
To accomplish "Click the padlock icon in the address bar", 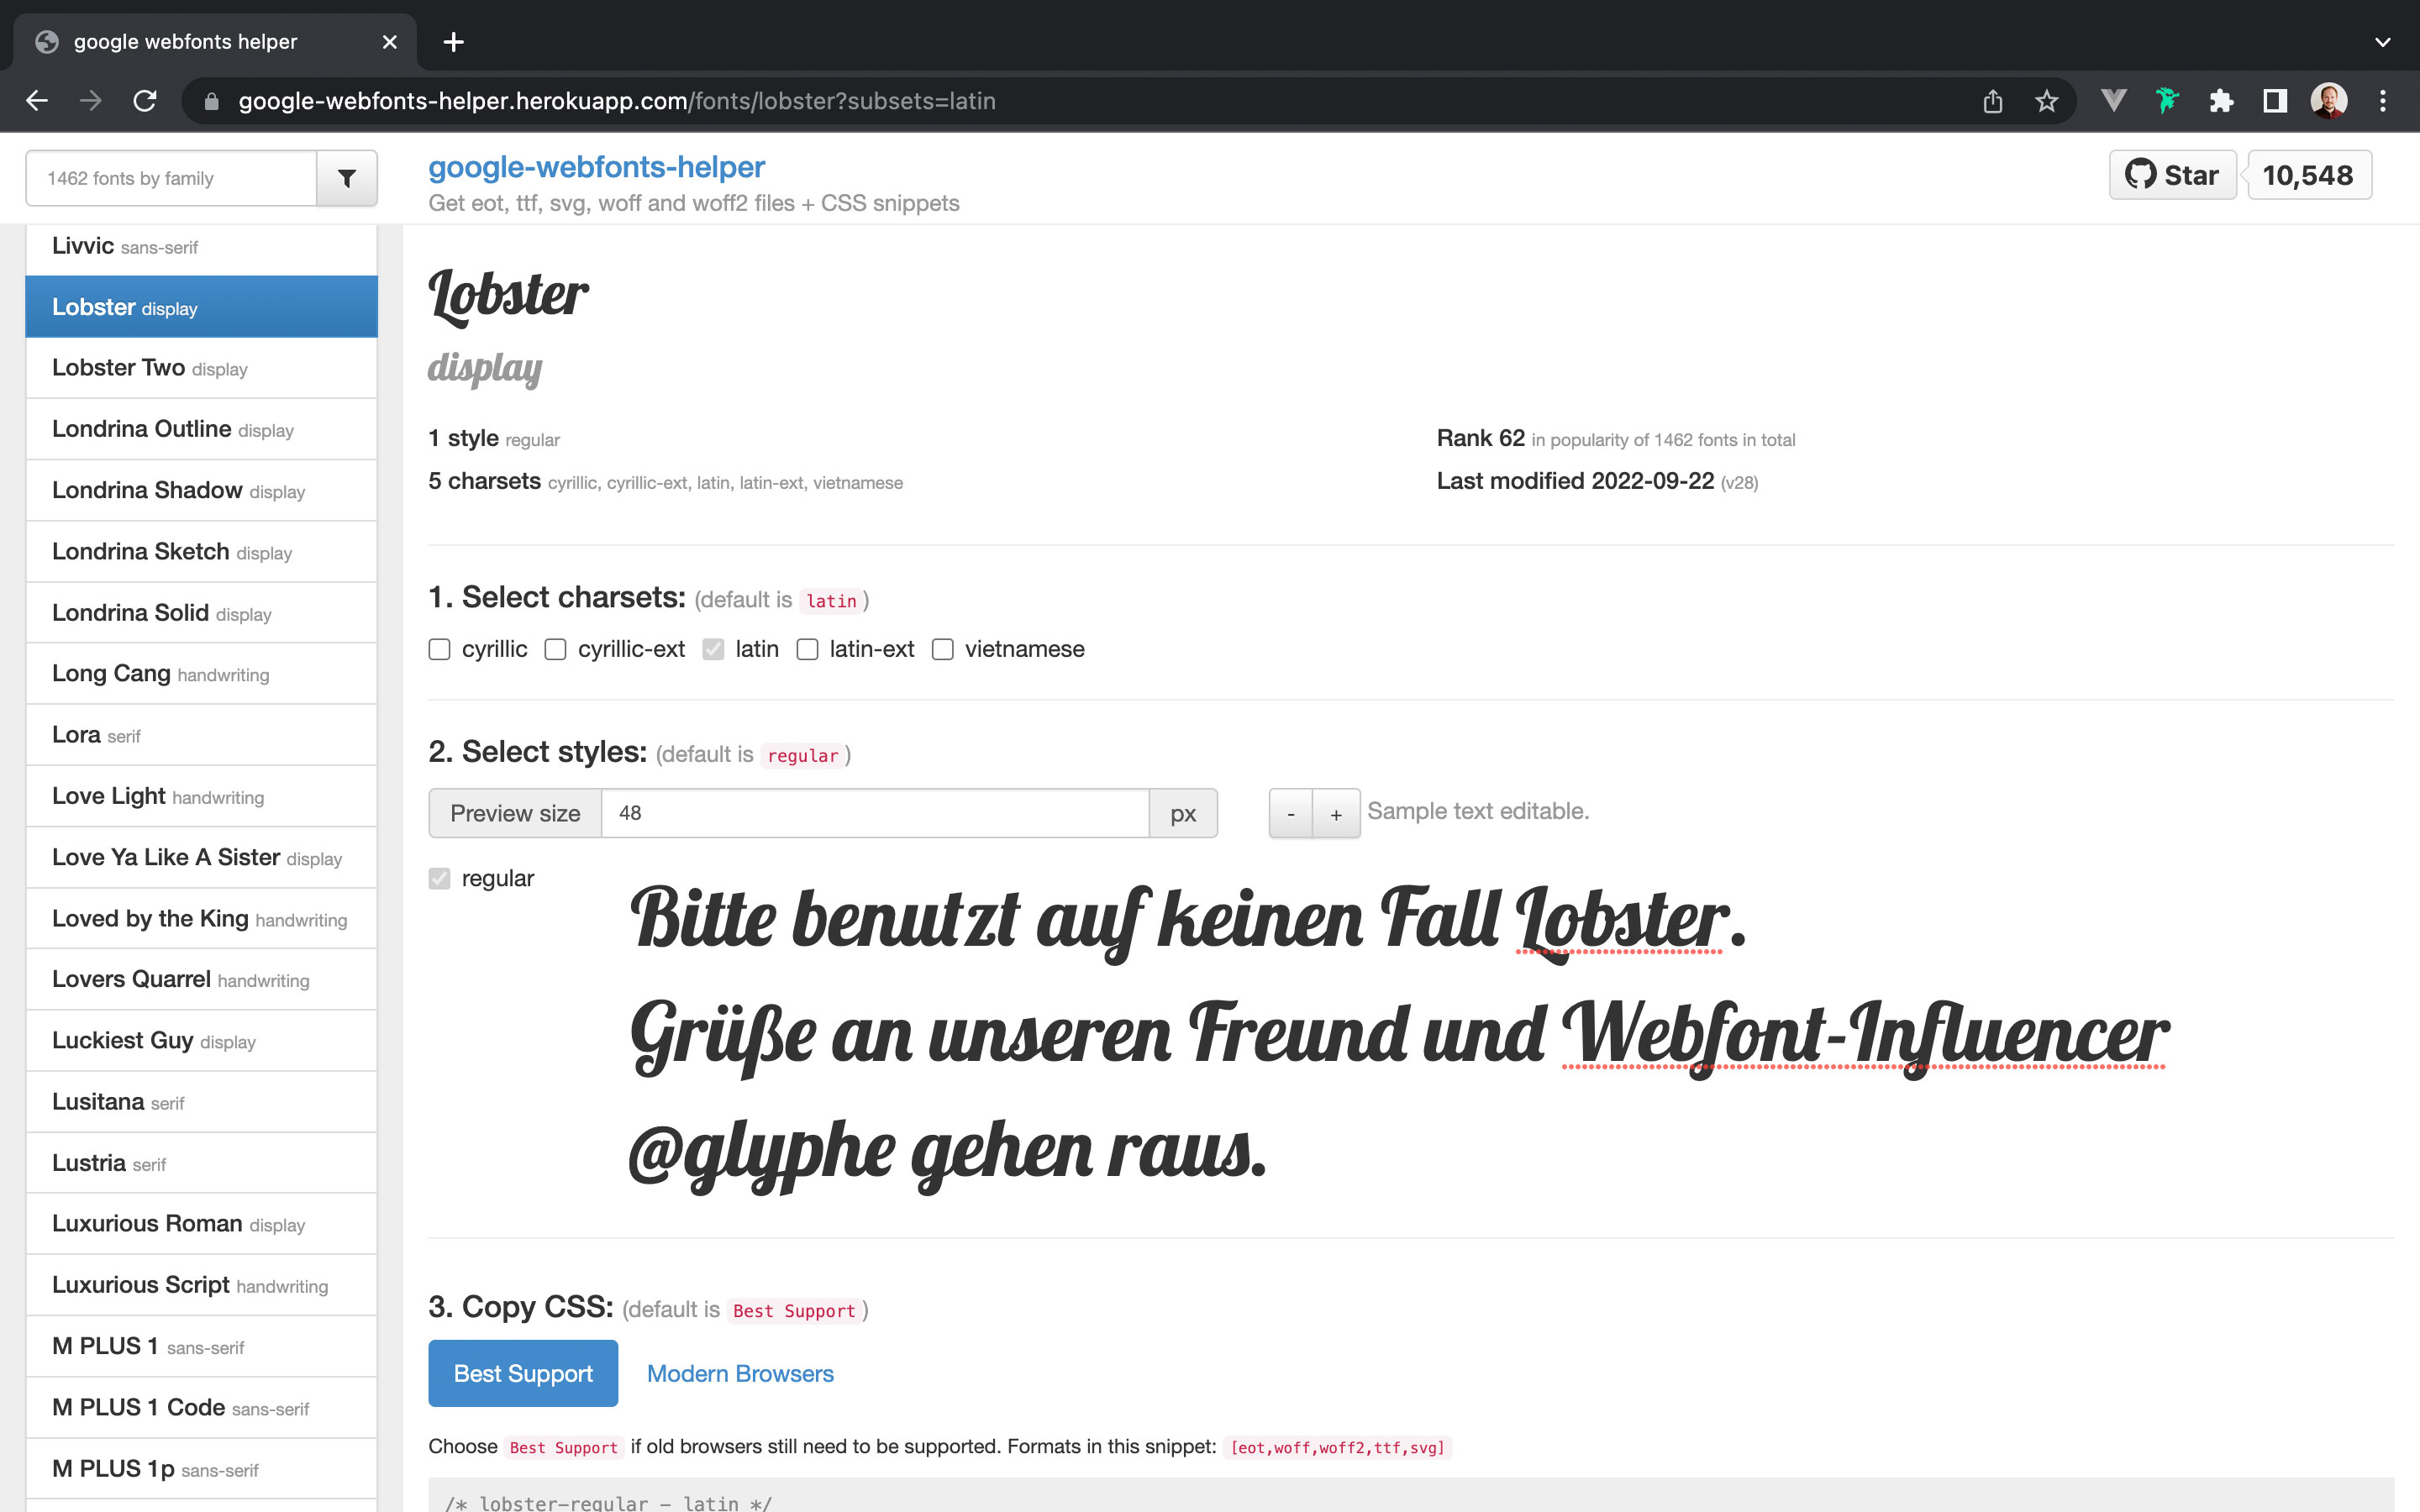I will point(211,100).
